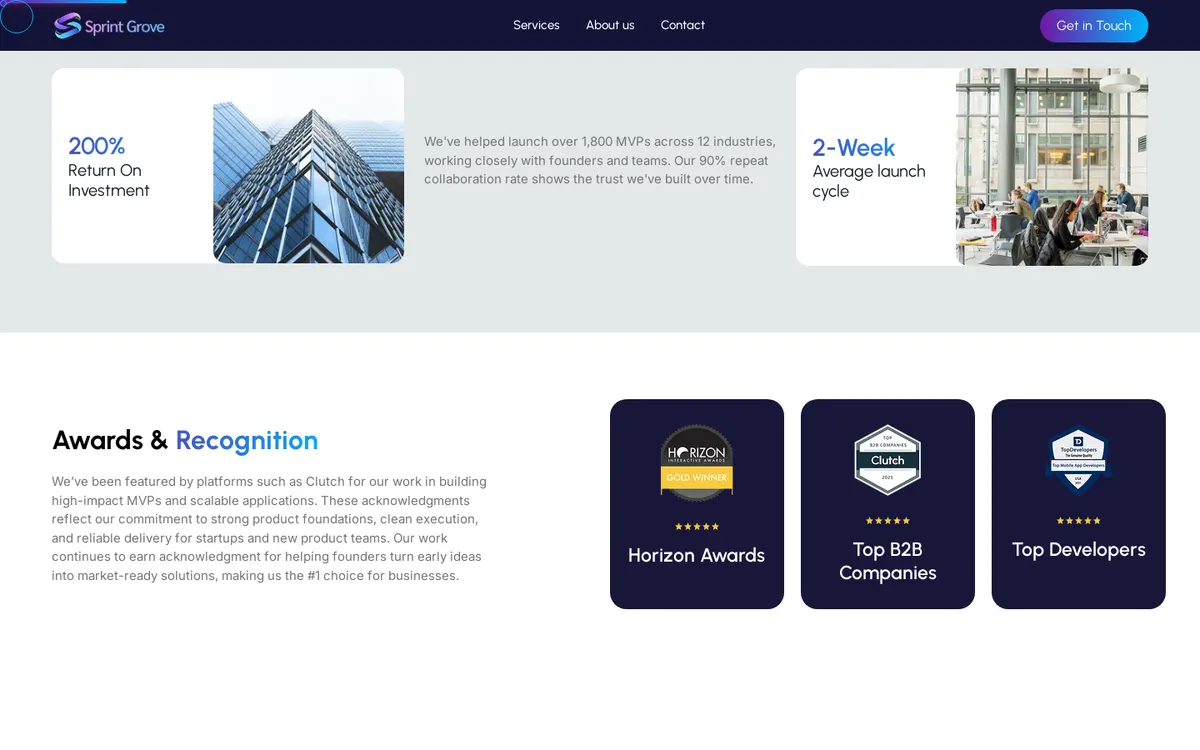The width and height of the screenshot is (1200, 750).
Task: Open the Services menu item
Action: click(x=536, y=25)
